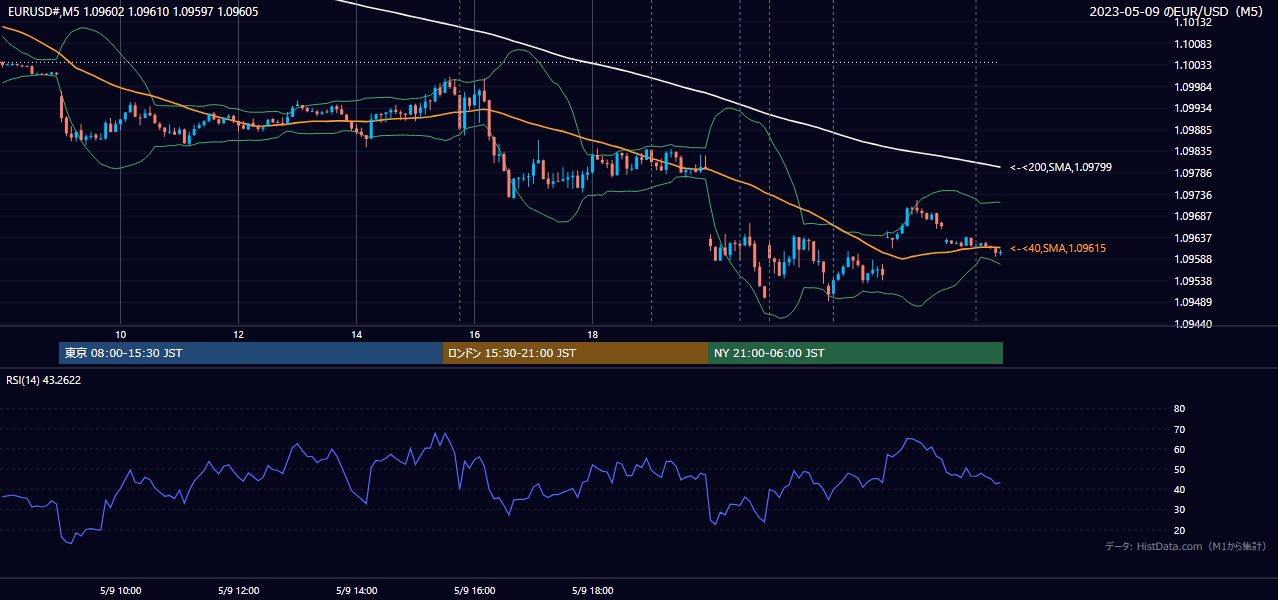Click the RSI(14) 43.2622 indicator label
This screenshot has height=600, width=1278.
coord(44,380)
